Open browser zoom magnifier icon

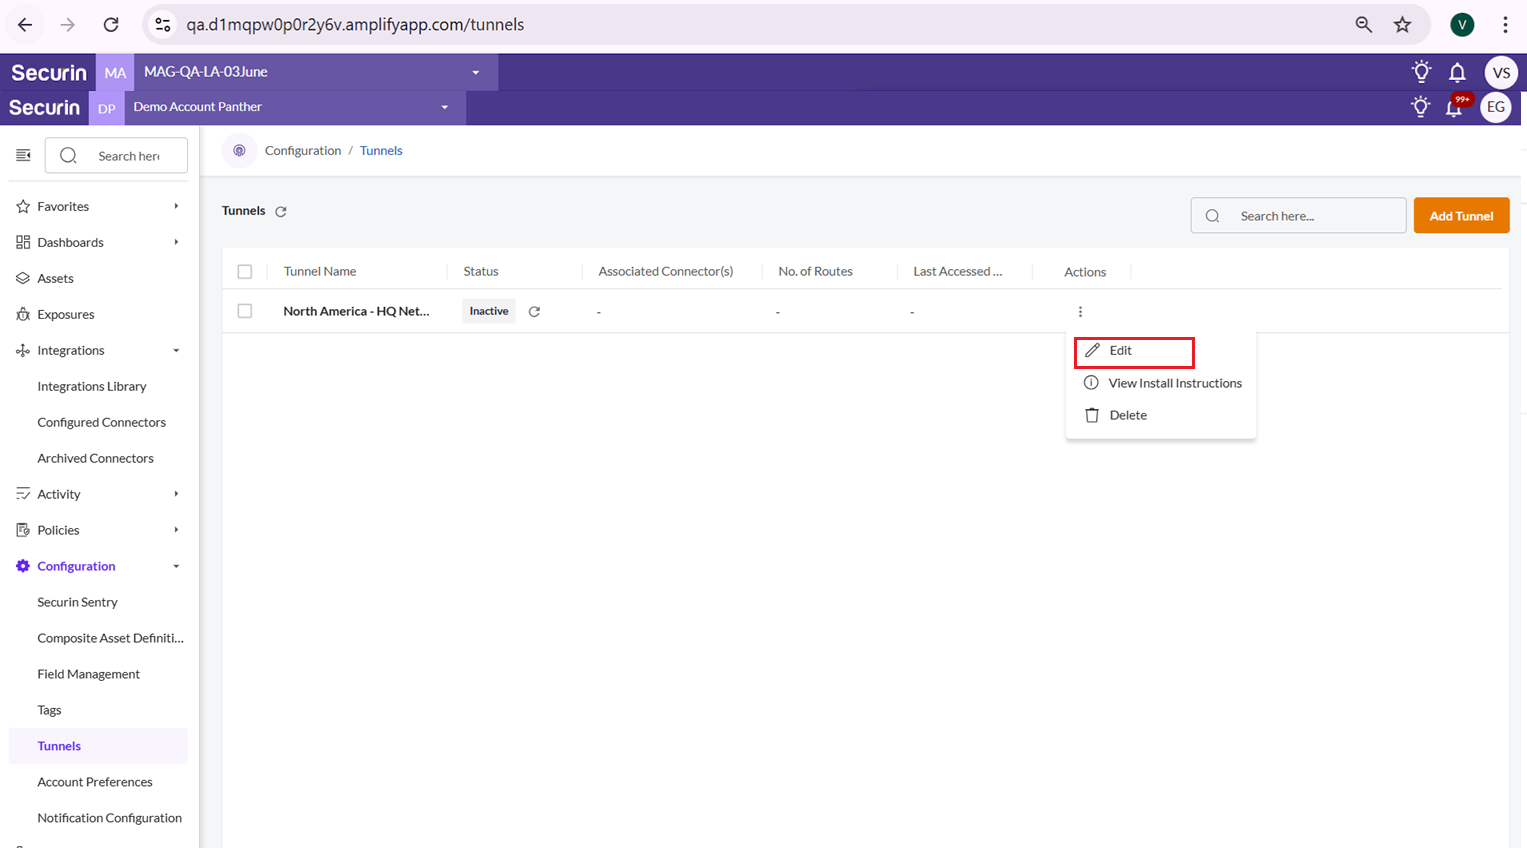pyautogui.click(x=1363, y=24)
